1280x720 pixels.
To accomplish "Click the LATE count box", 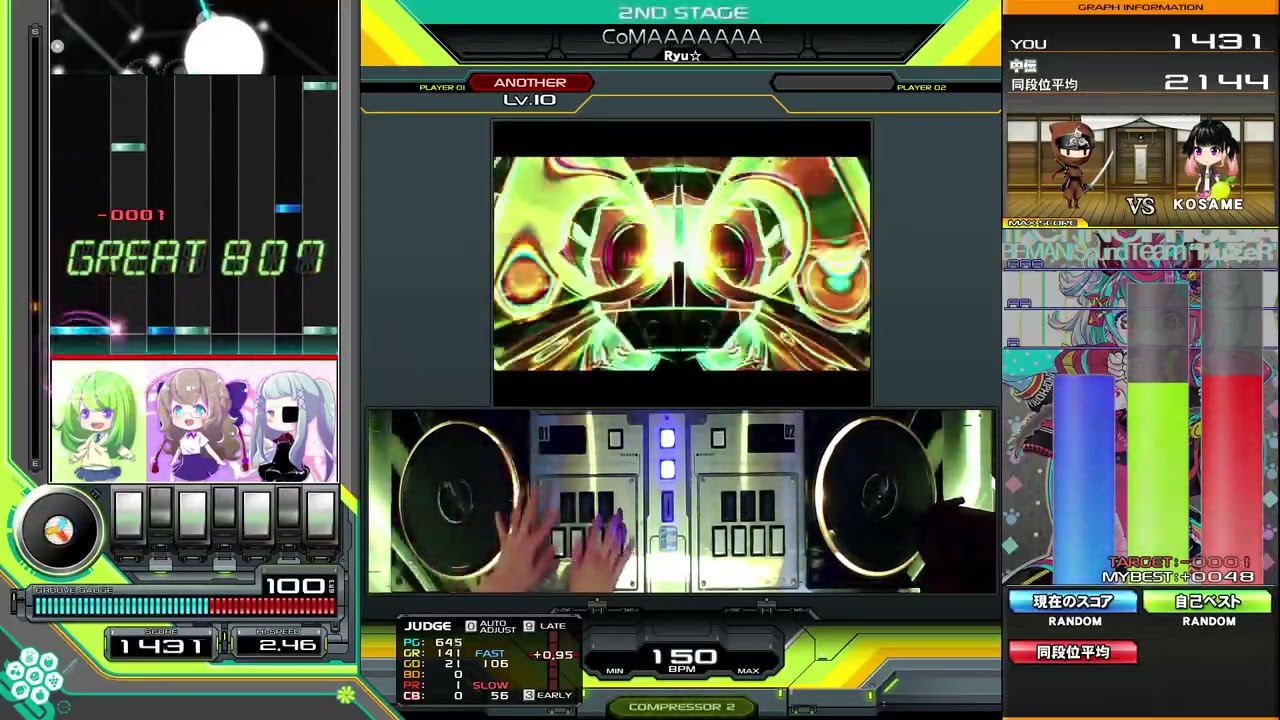I will coord(529,626).
